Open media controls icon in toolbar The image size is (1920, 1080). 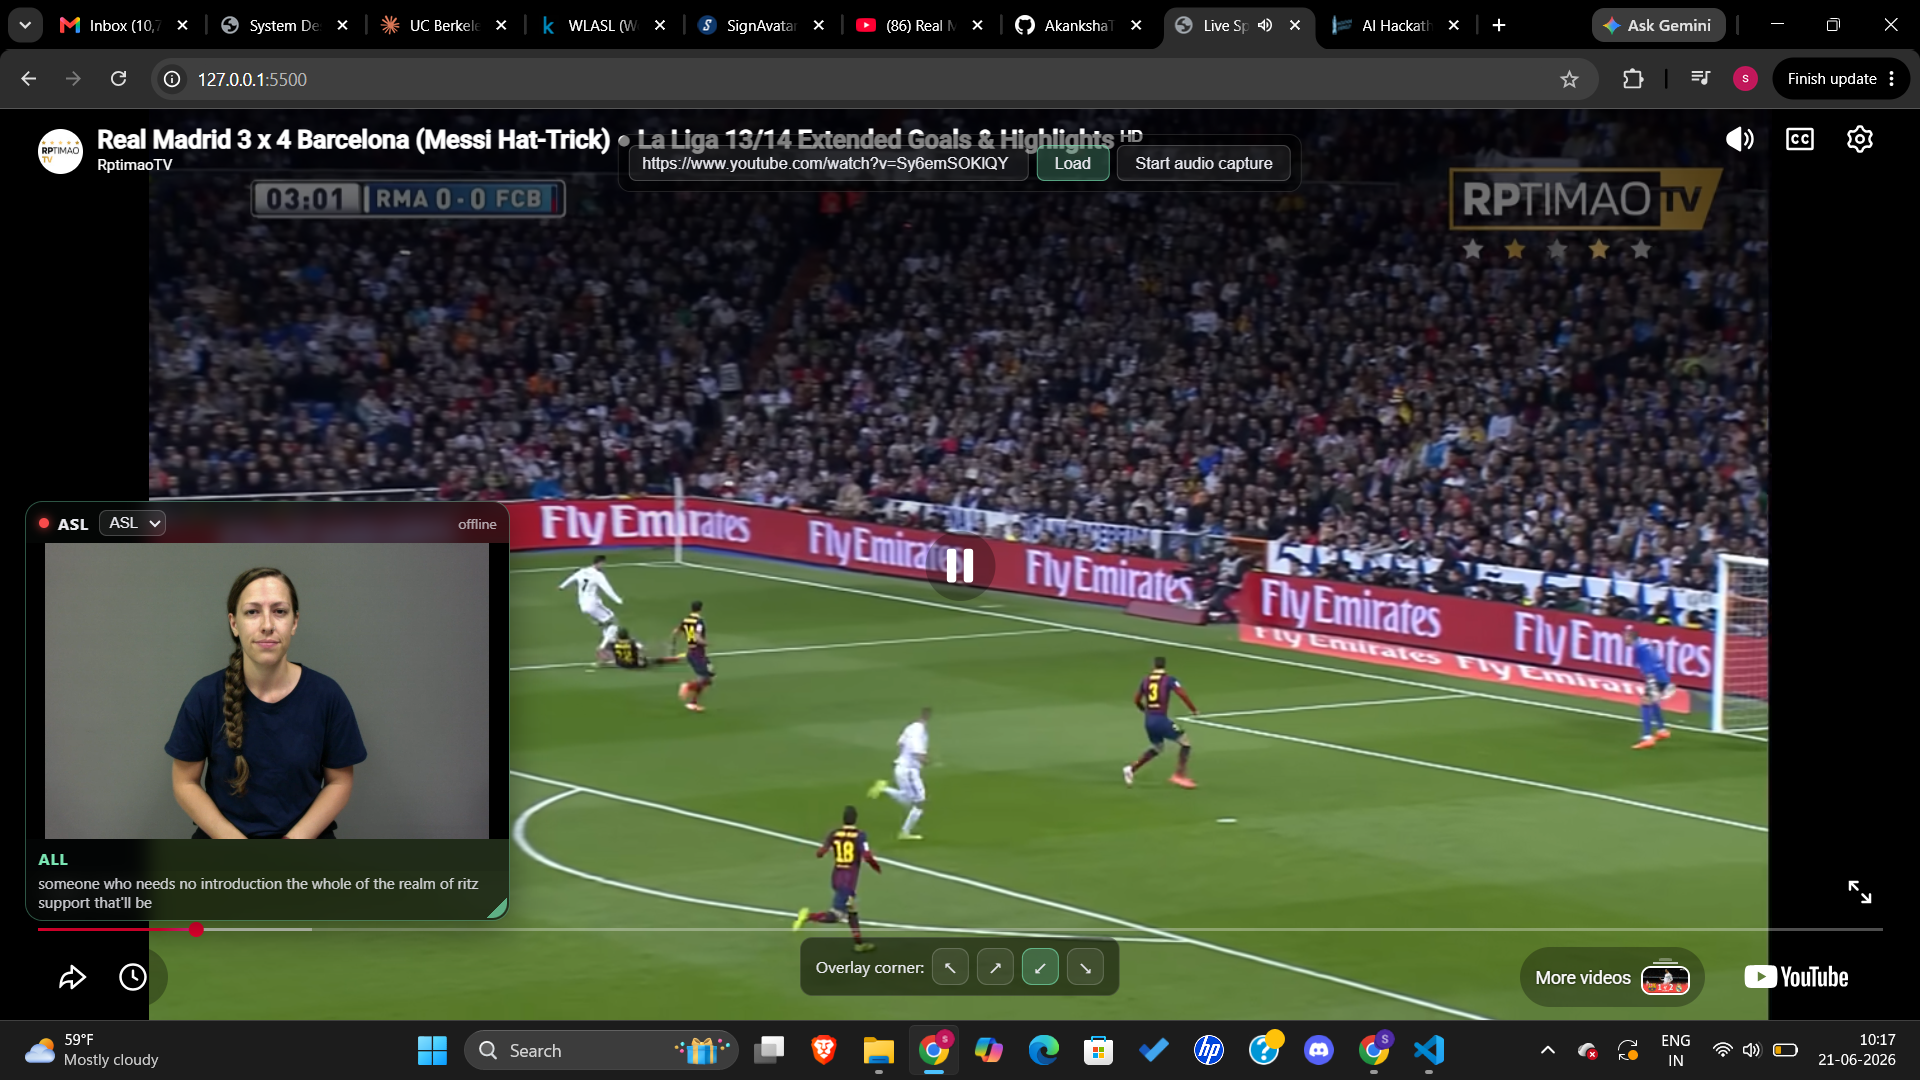[x=1700, y=79]
